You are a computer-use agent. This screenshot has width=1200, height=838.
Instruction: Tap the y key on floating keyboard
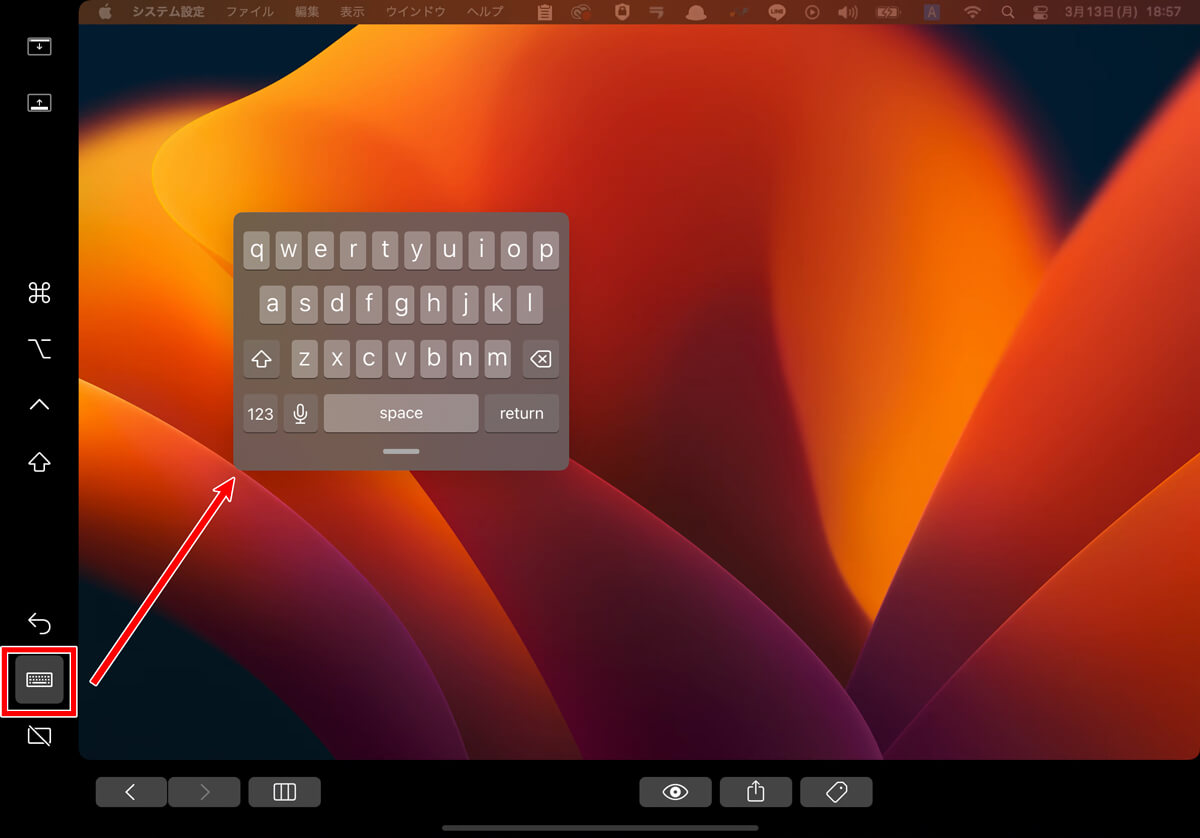point(417,251)
